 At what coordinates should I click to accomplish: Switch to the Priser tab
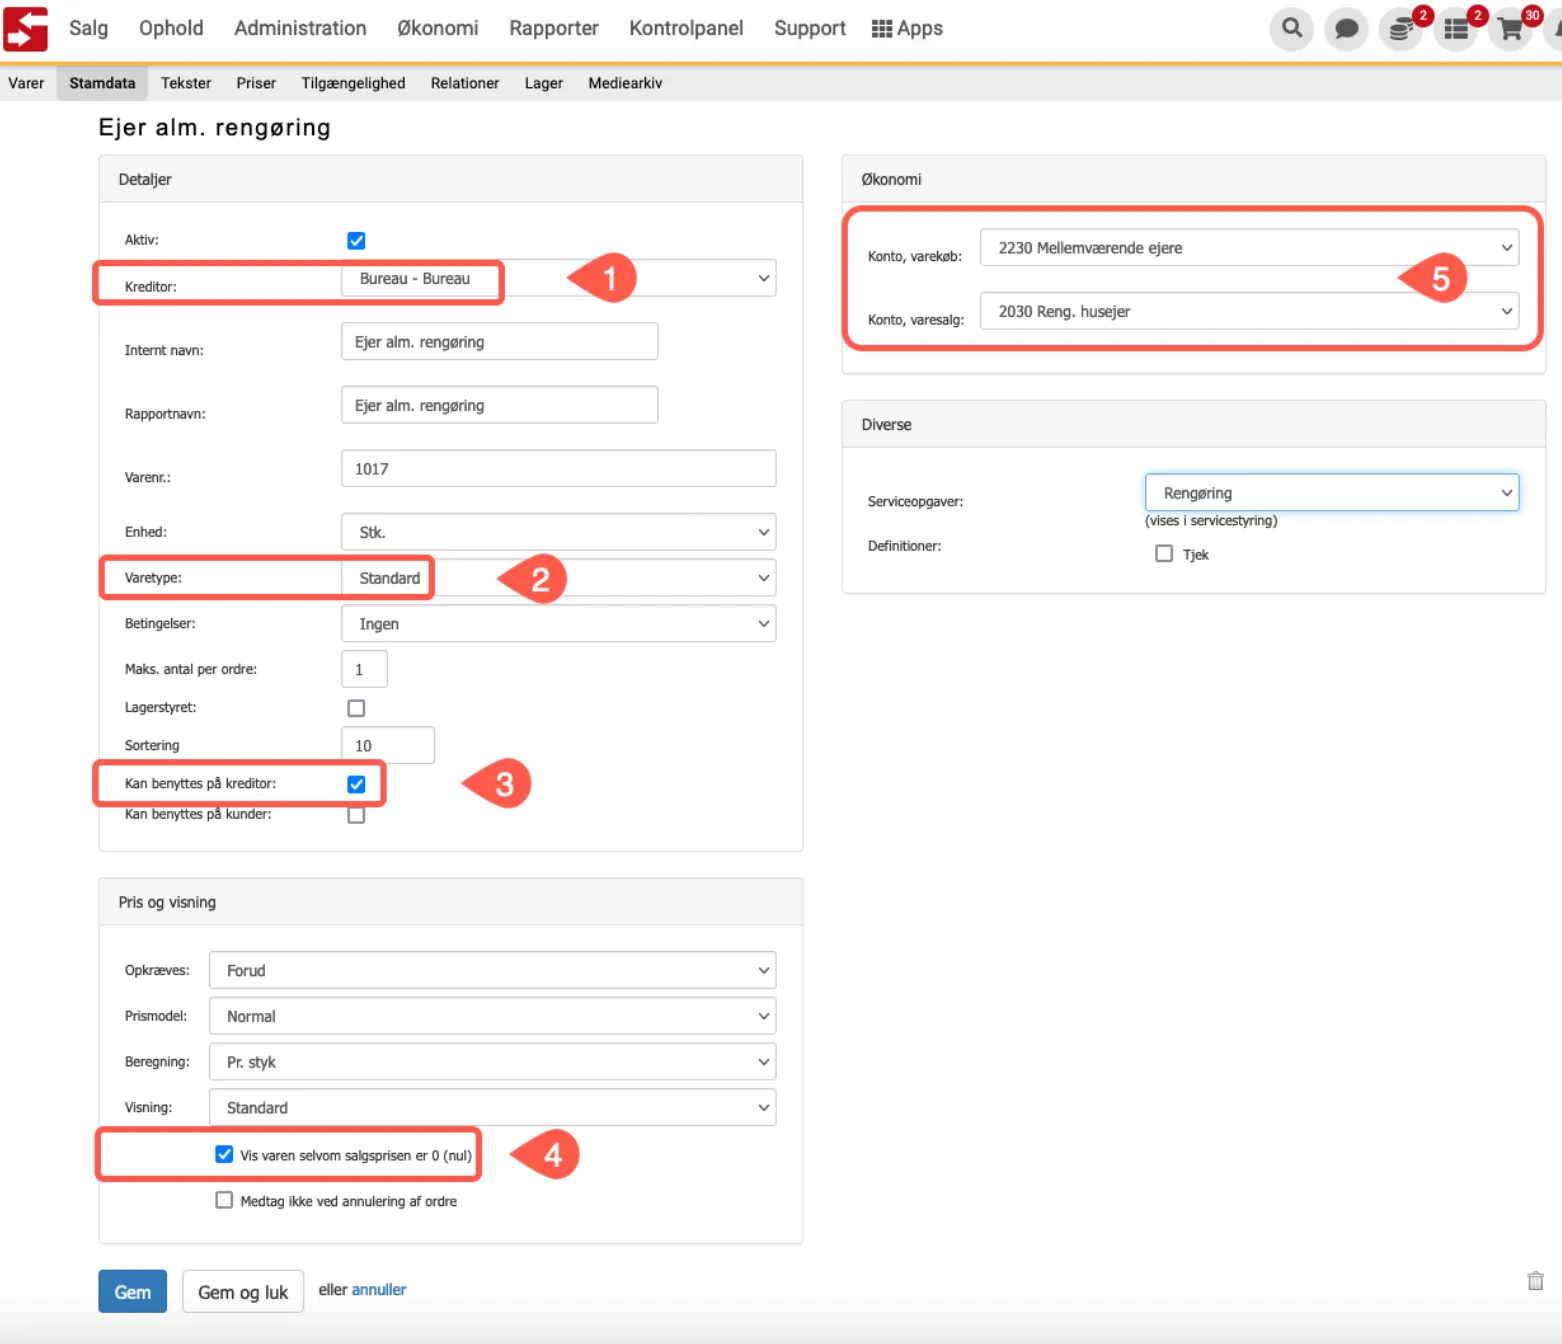point(256,83)
